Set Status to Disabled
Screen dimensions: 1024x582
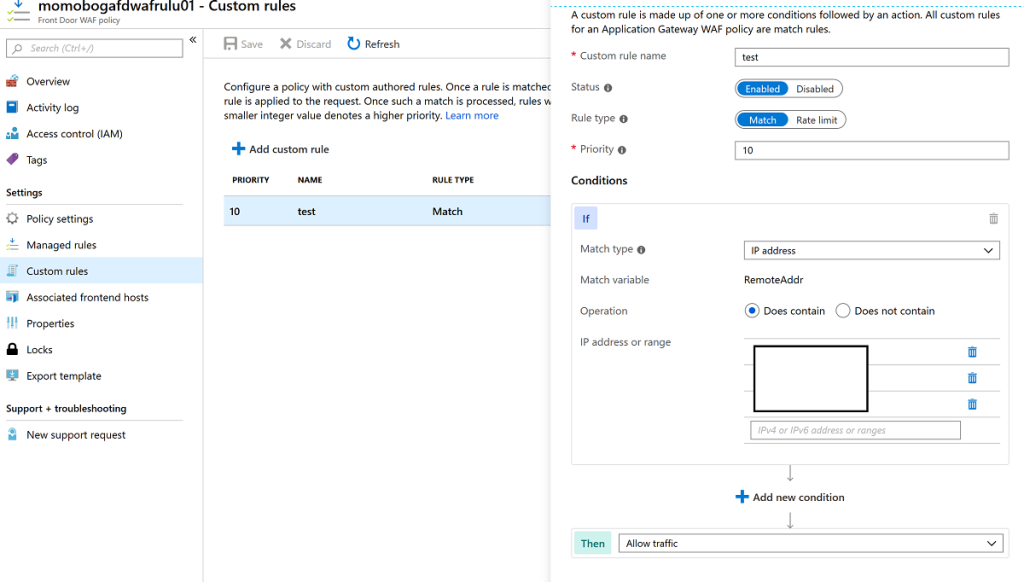click(x=814, y=89)
